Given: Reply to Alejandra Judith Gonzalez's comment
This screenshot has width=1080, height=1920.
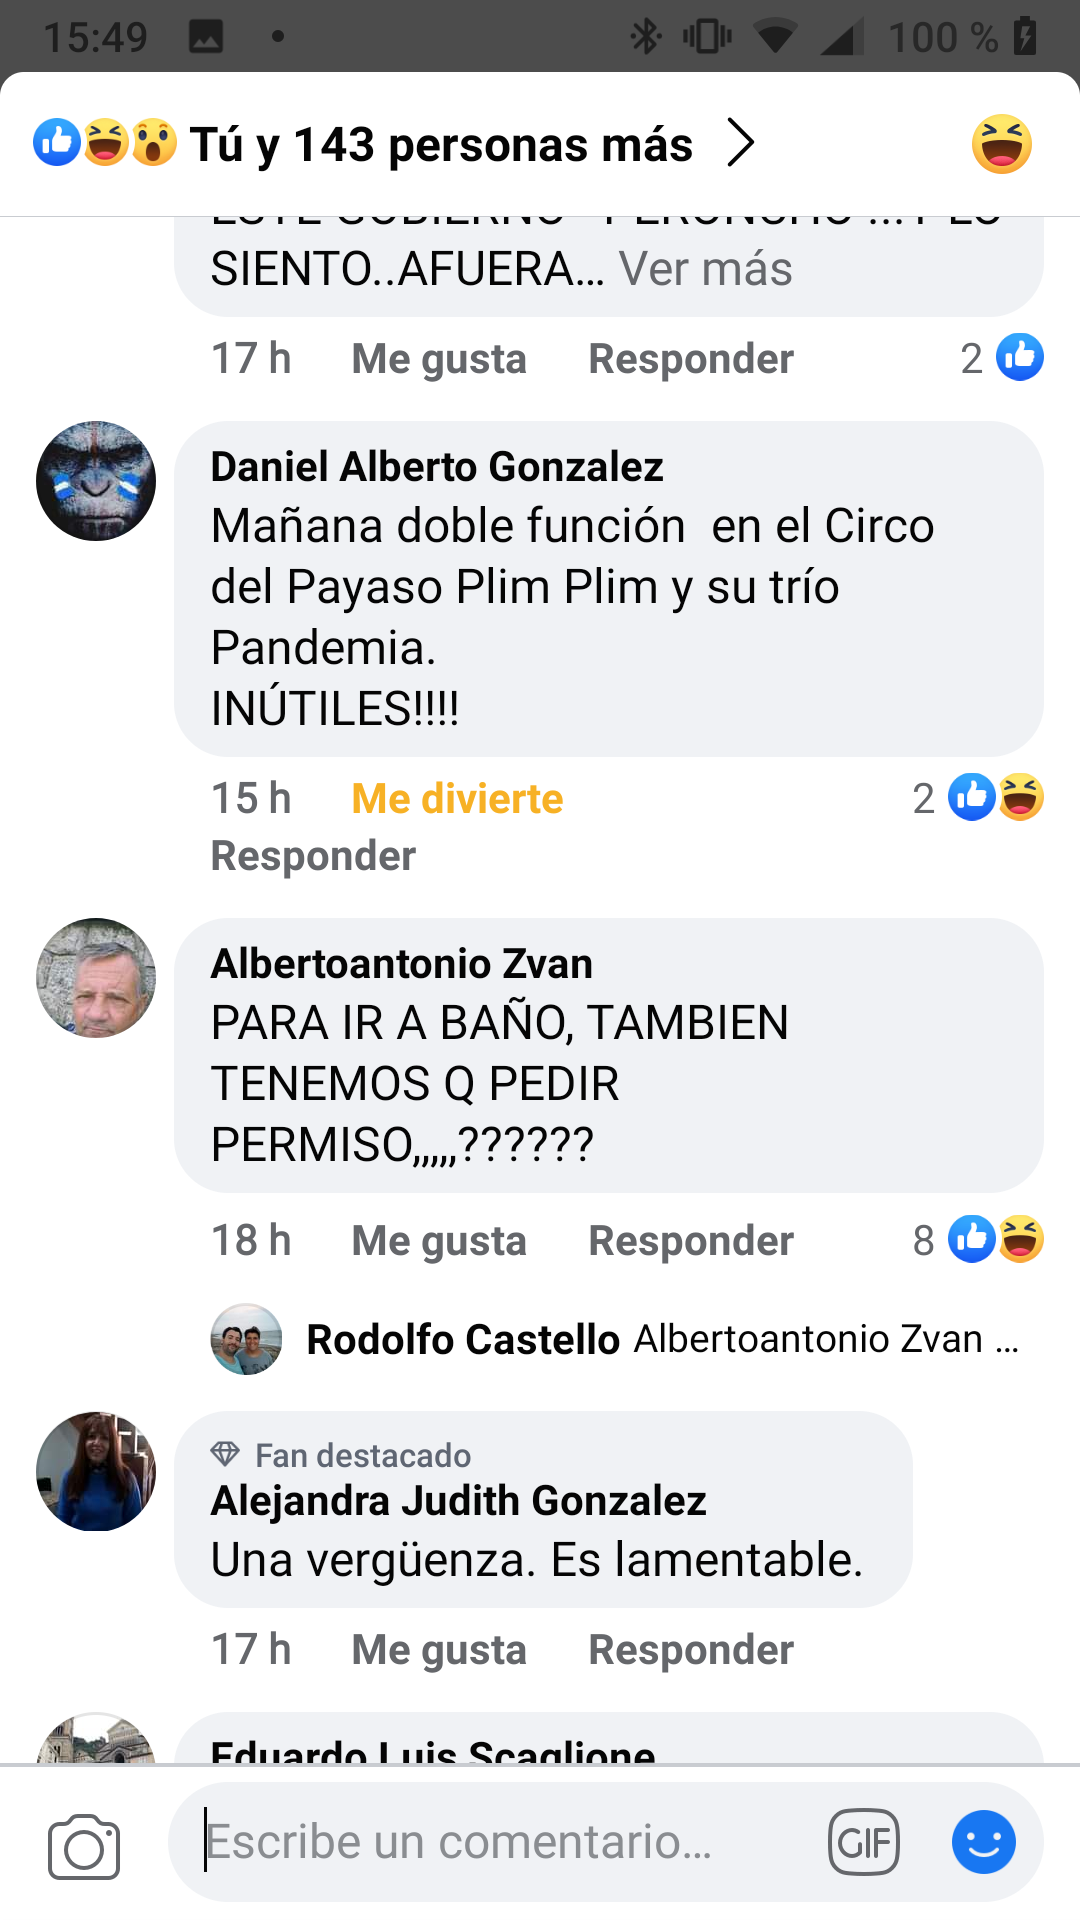Looking at the screenshot, I should pyautogui.click(x=691, y=1650).
